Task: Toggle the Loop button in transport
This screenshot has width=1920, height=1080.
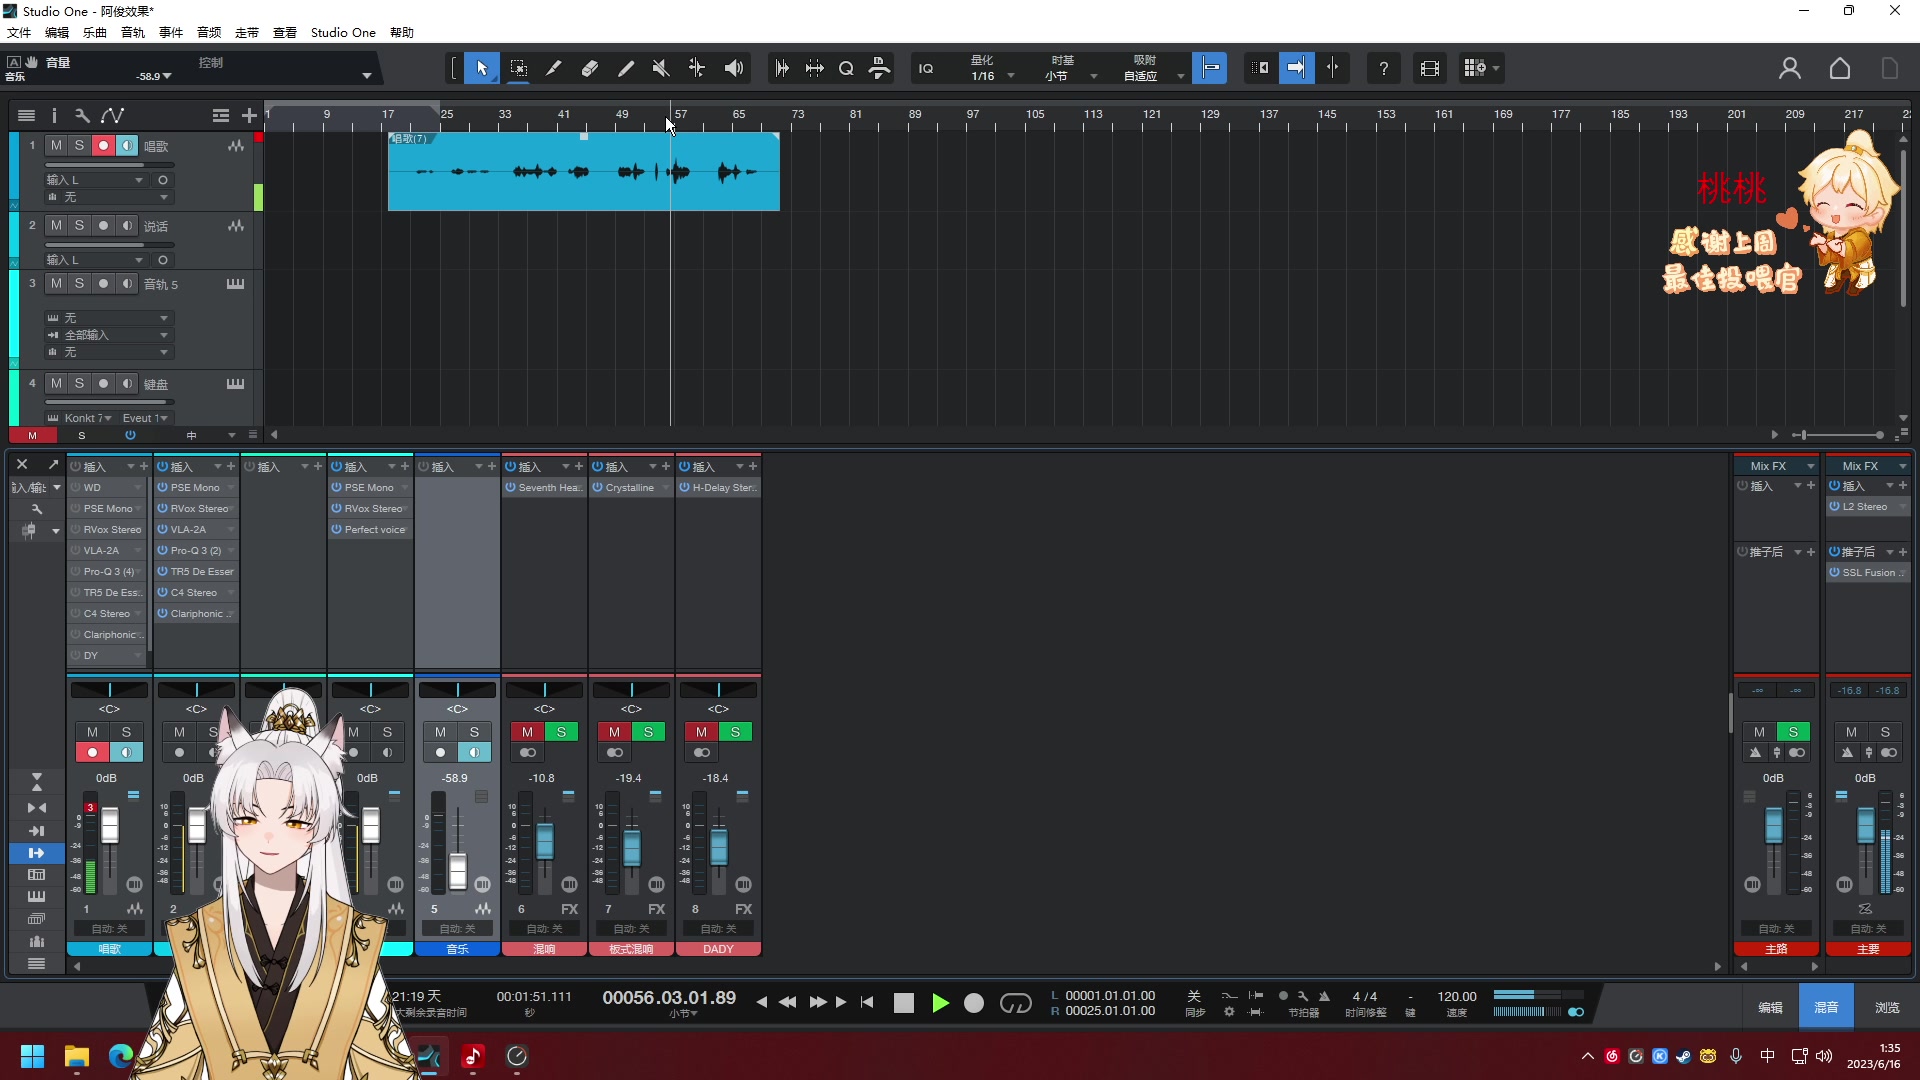Action: coord(1016,1003)
